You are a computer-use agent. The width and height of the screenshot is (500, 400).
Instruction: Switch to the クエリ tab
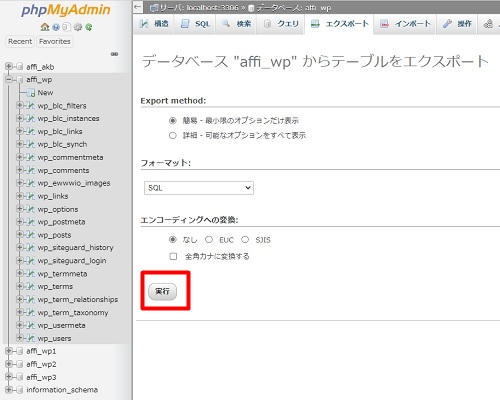tap(281, 24)
